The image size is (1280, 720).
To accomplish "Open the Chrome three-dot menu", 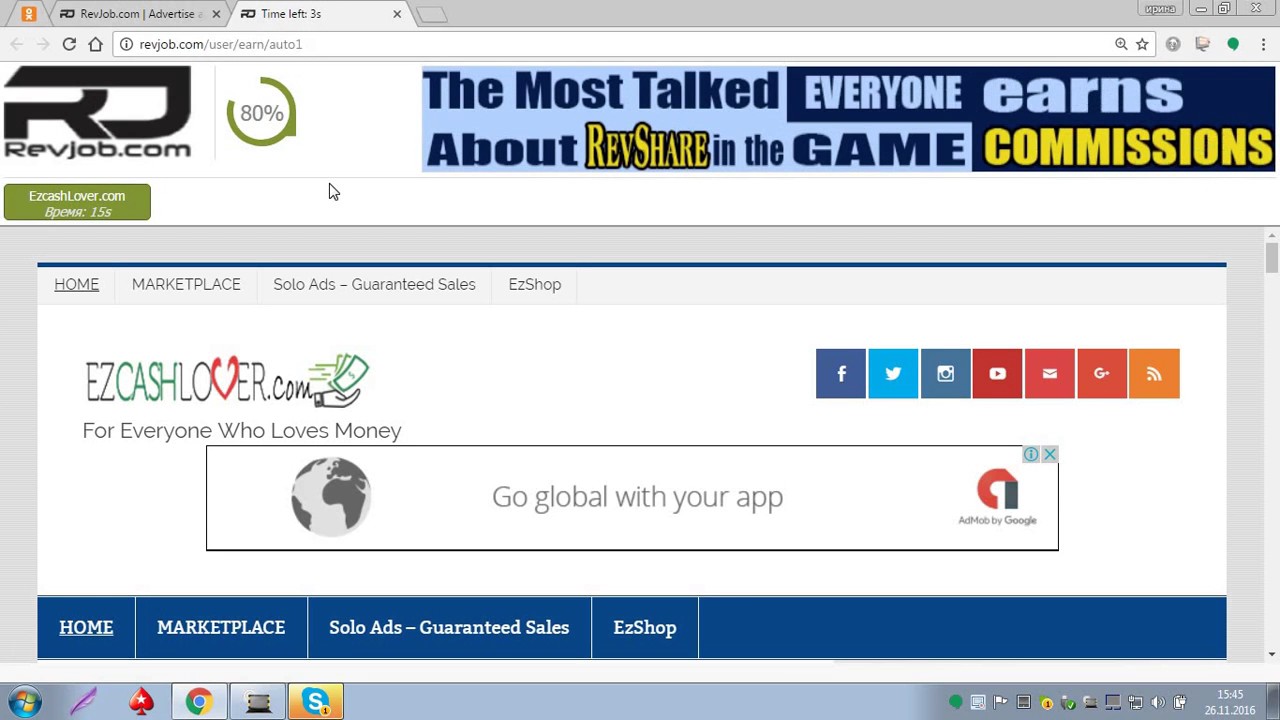I will 1263,44.
